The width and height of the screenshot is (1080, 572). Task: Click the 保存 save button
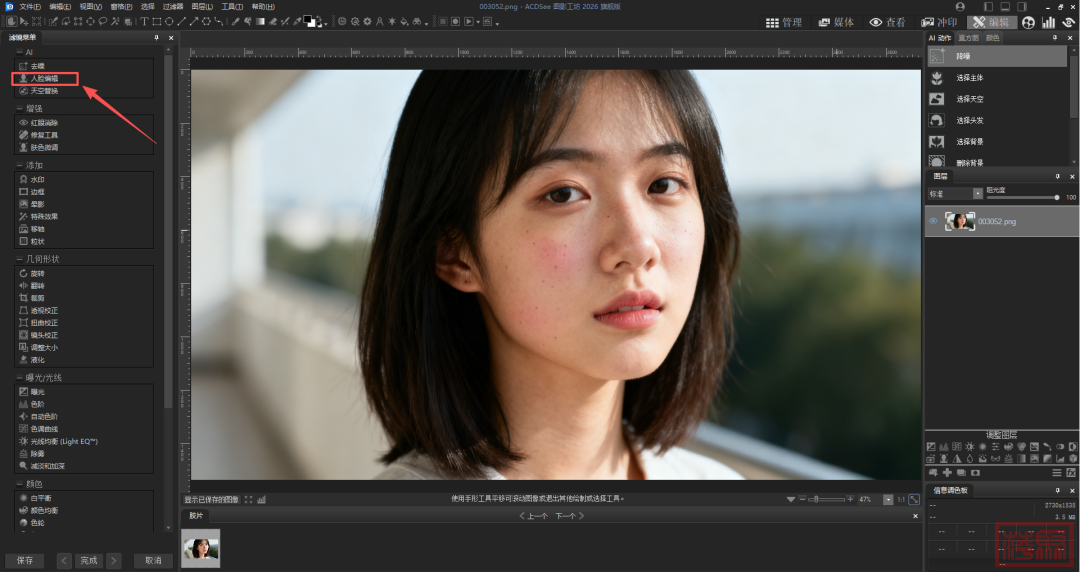(24, 560)
